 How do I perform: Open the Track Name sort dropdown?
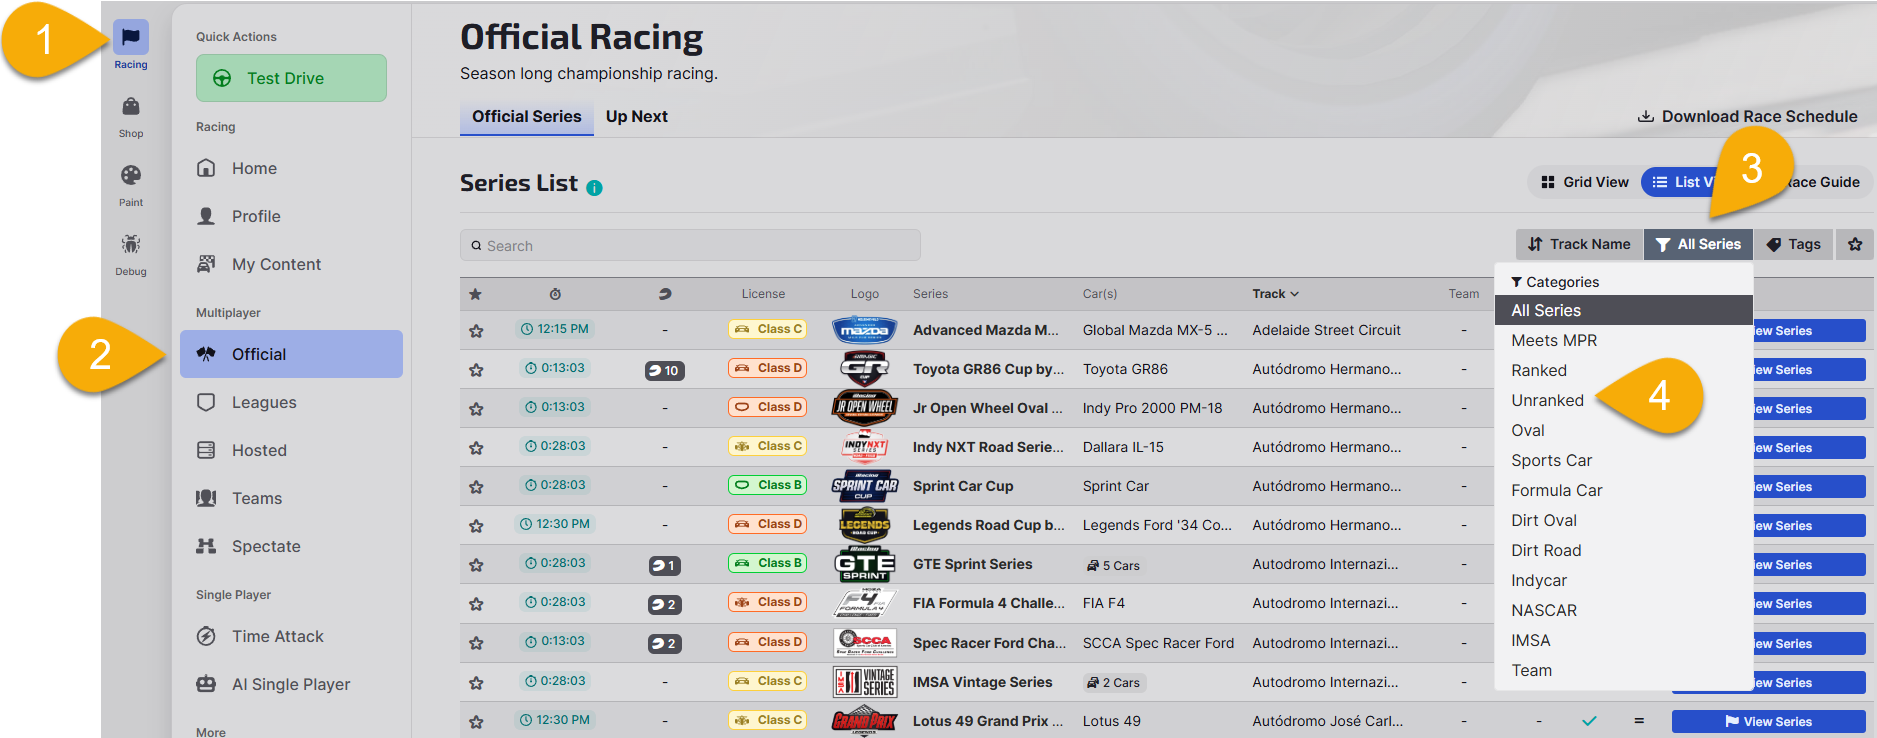tap(1579, 244)
